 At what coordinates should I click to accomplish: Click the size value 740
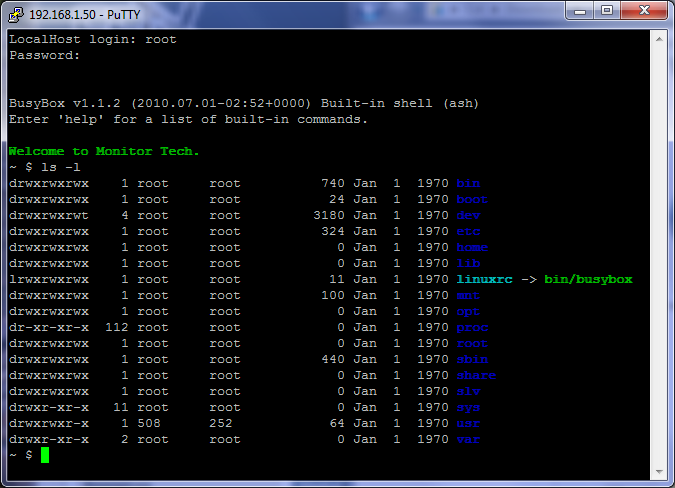pos(333,184)
